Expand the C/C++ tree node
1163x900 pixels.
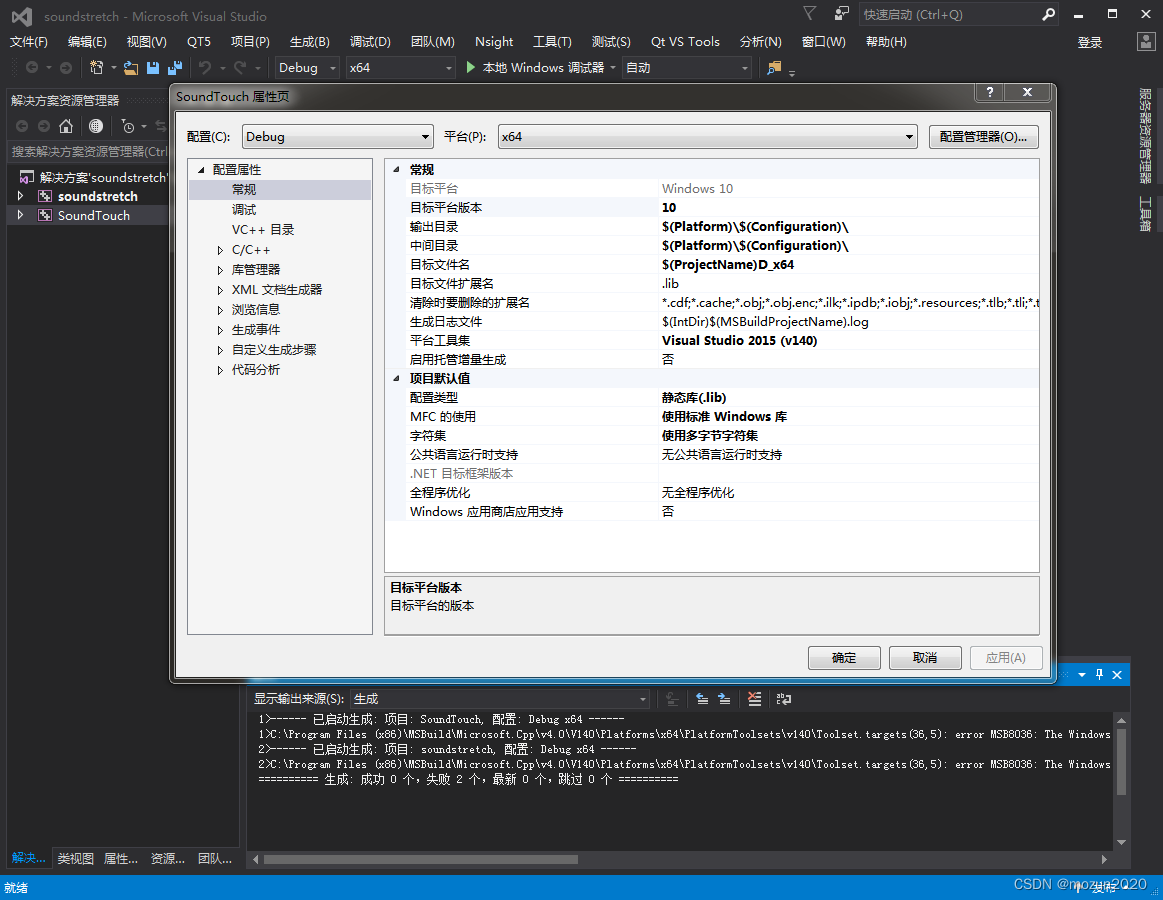pos(221,250)
